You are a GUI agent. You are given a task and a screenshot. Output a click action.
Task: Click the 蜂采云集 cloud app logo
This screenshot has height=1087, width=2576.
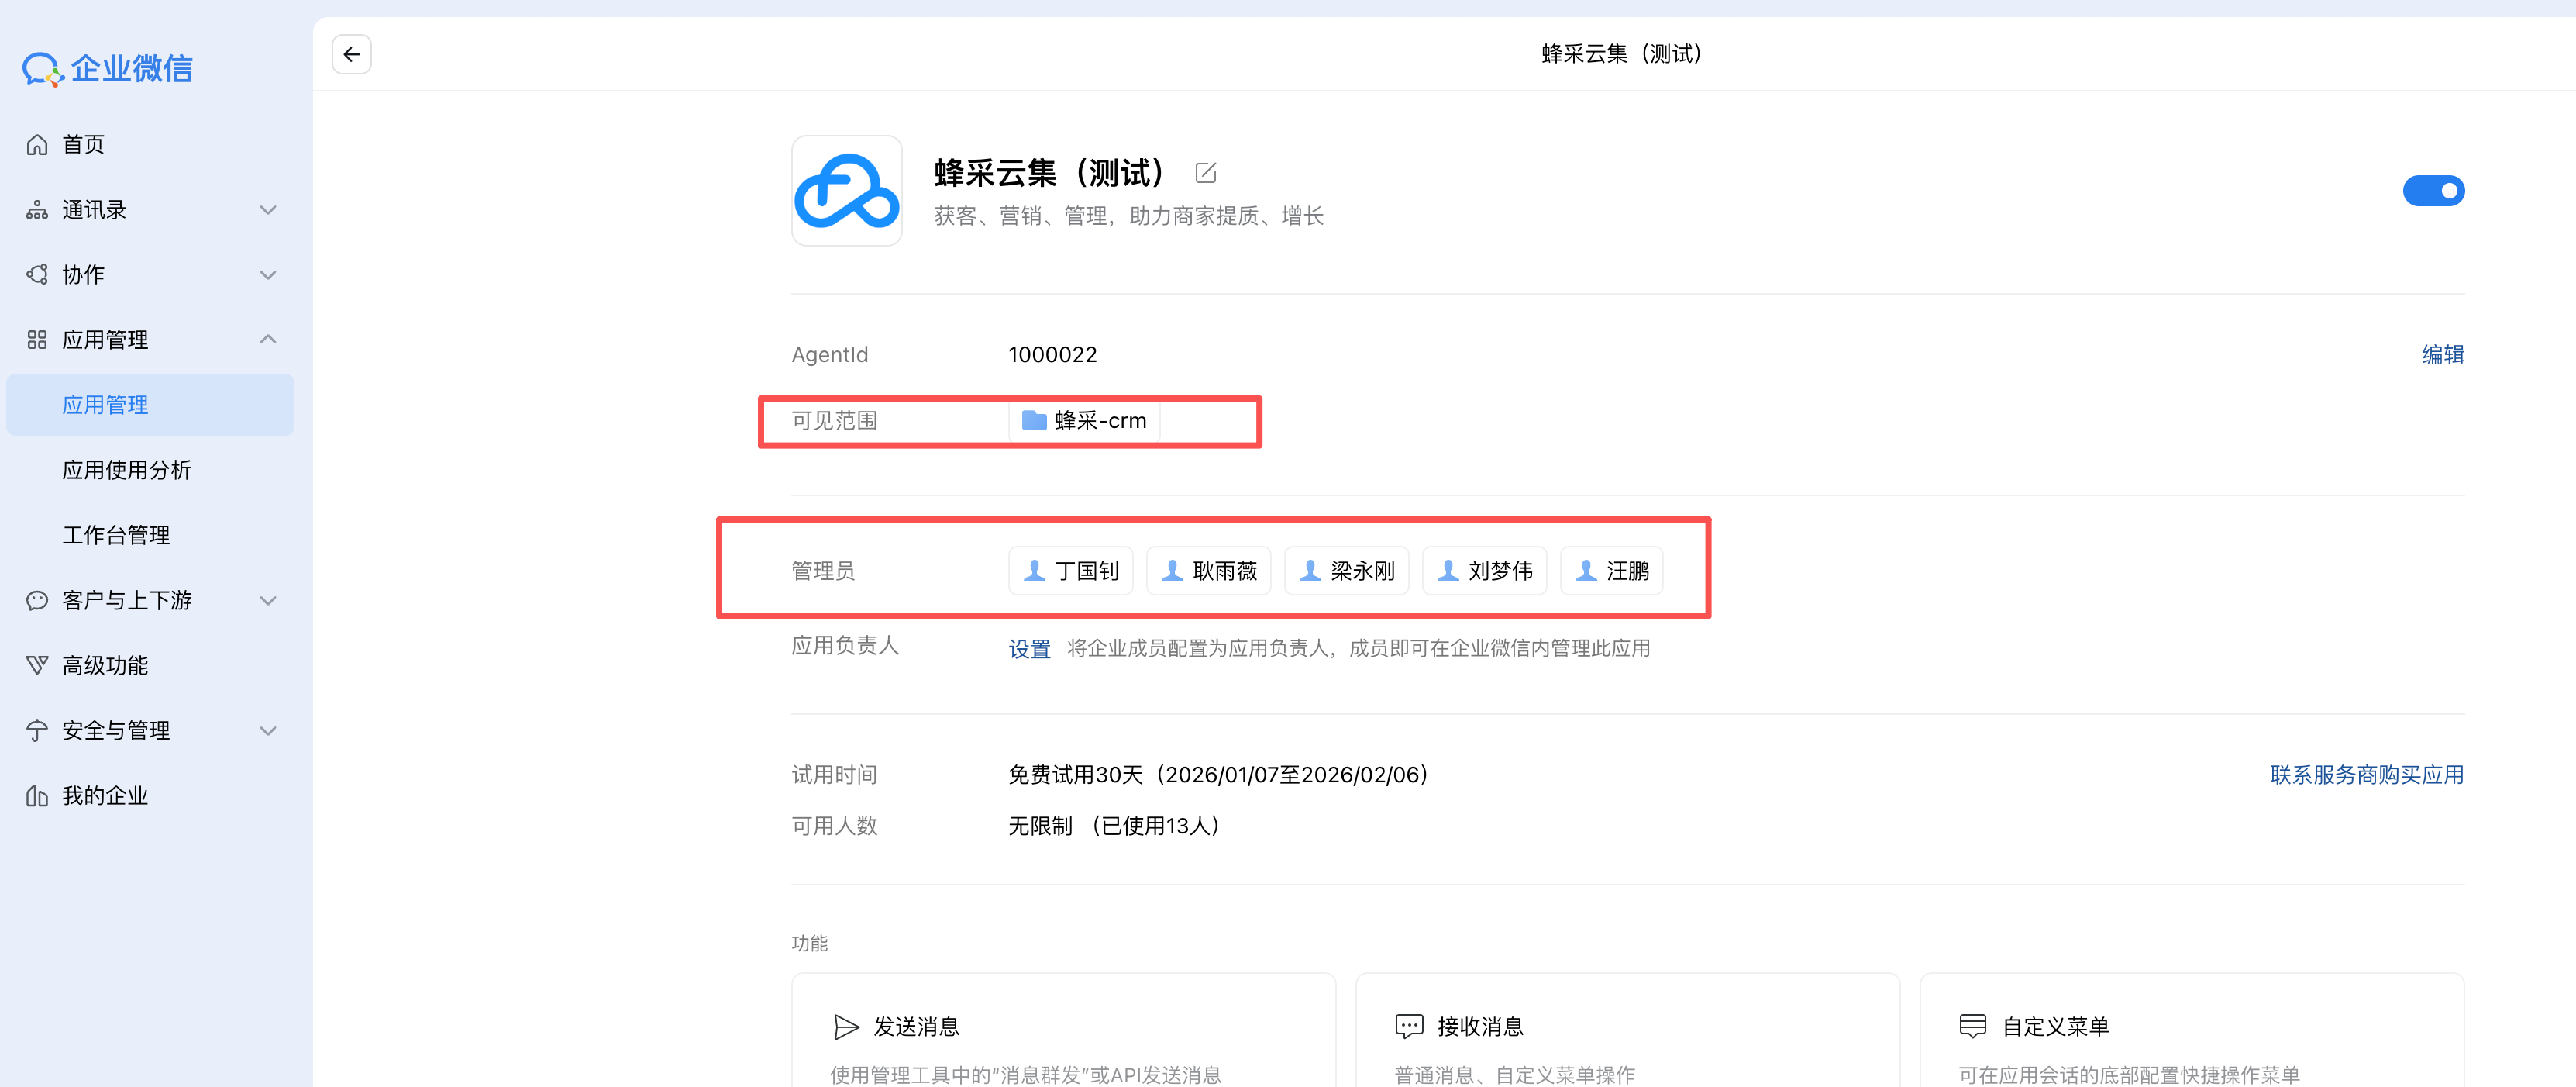(x=846, y=191)
